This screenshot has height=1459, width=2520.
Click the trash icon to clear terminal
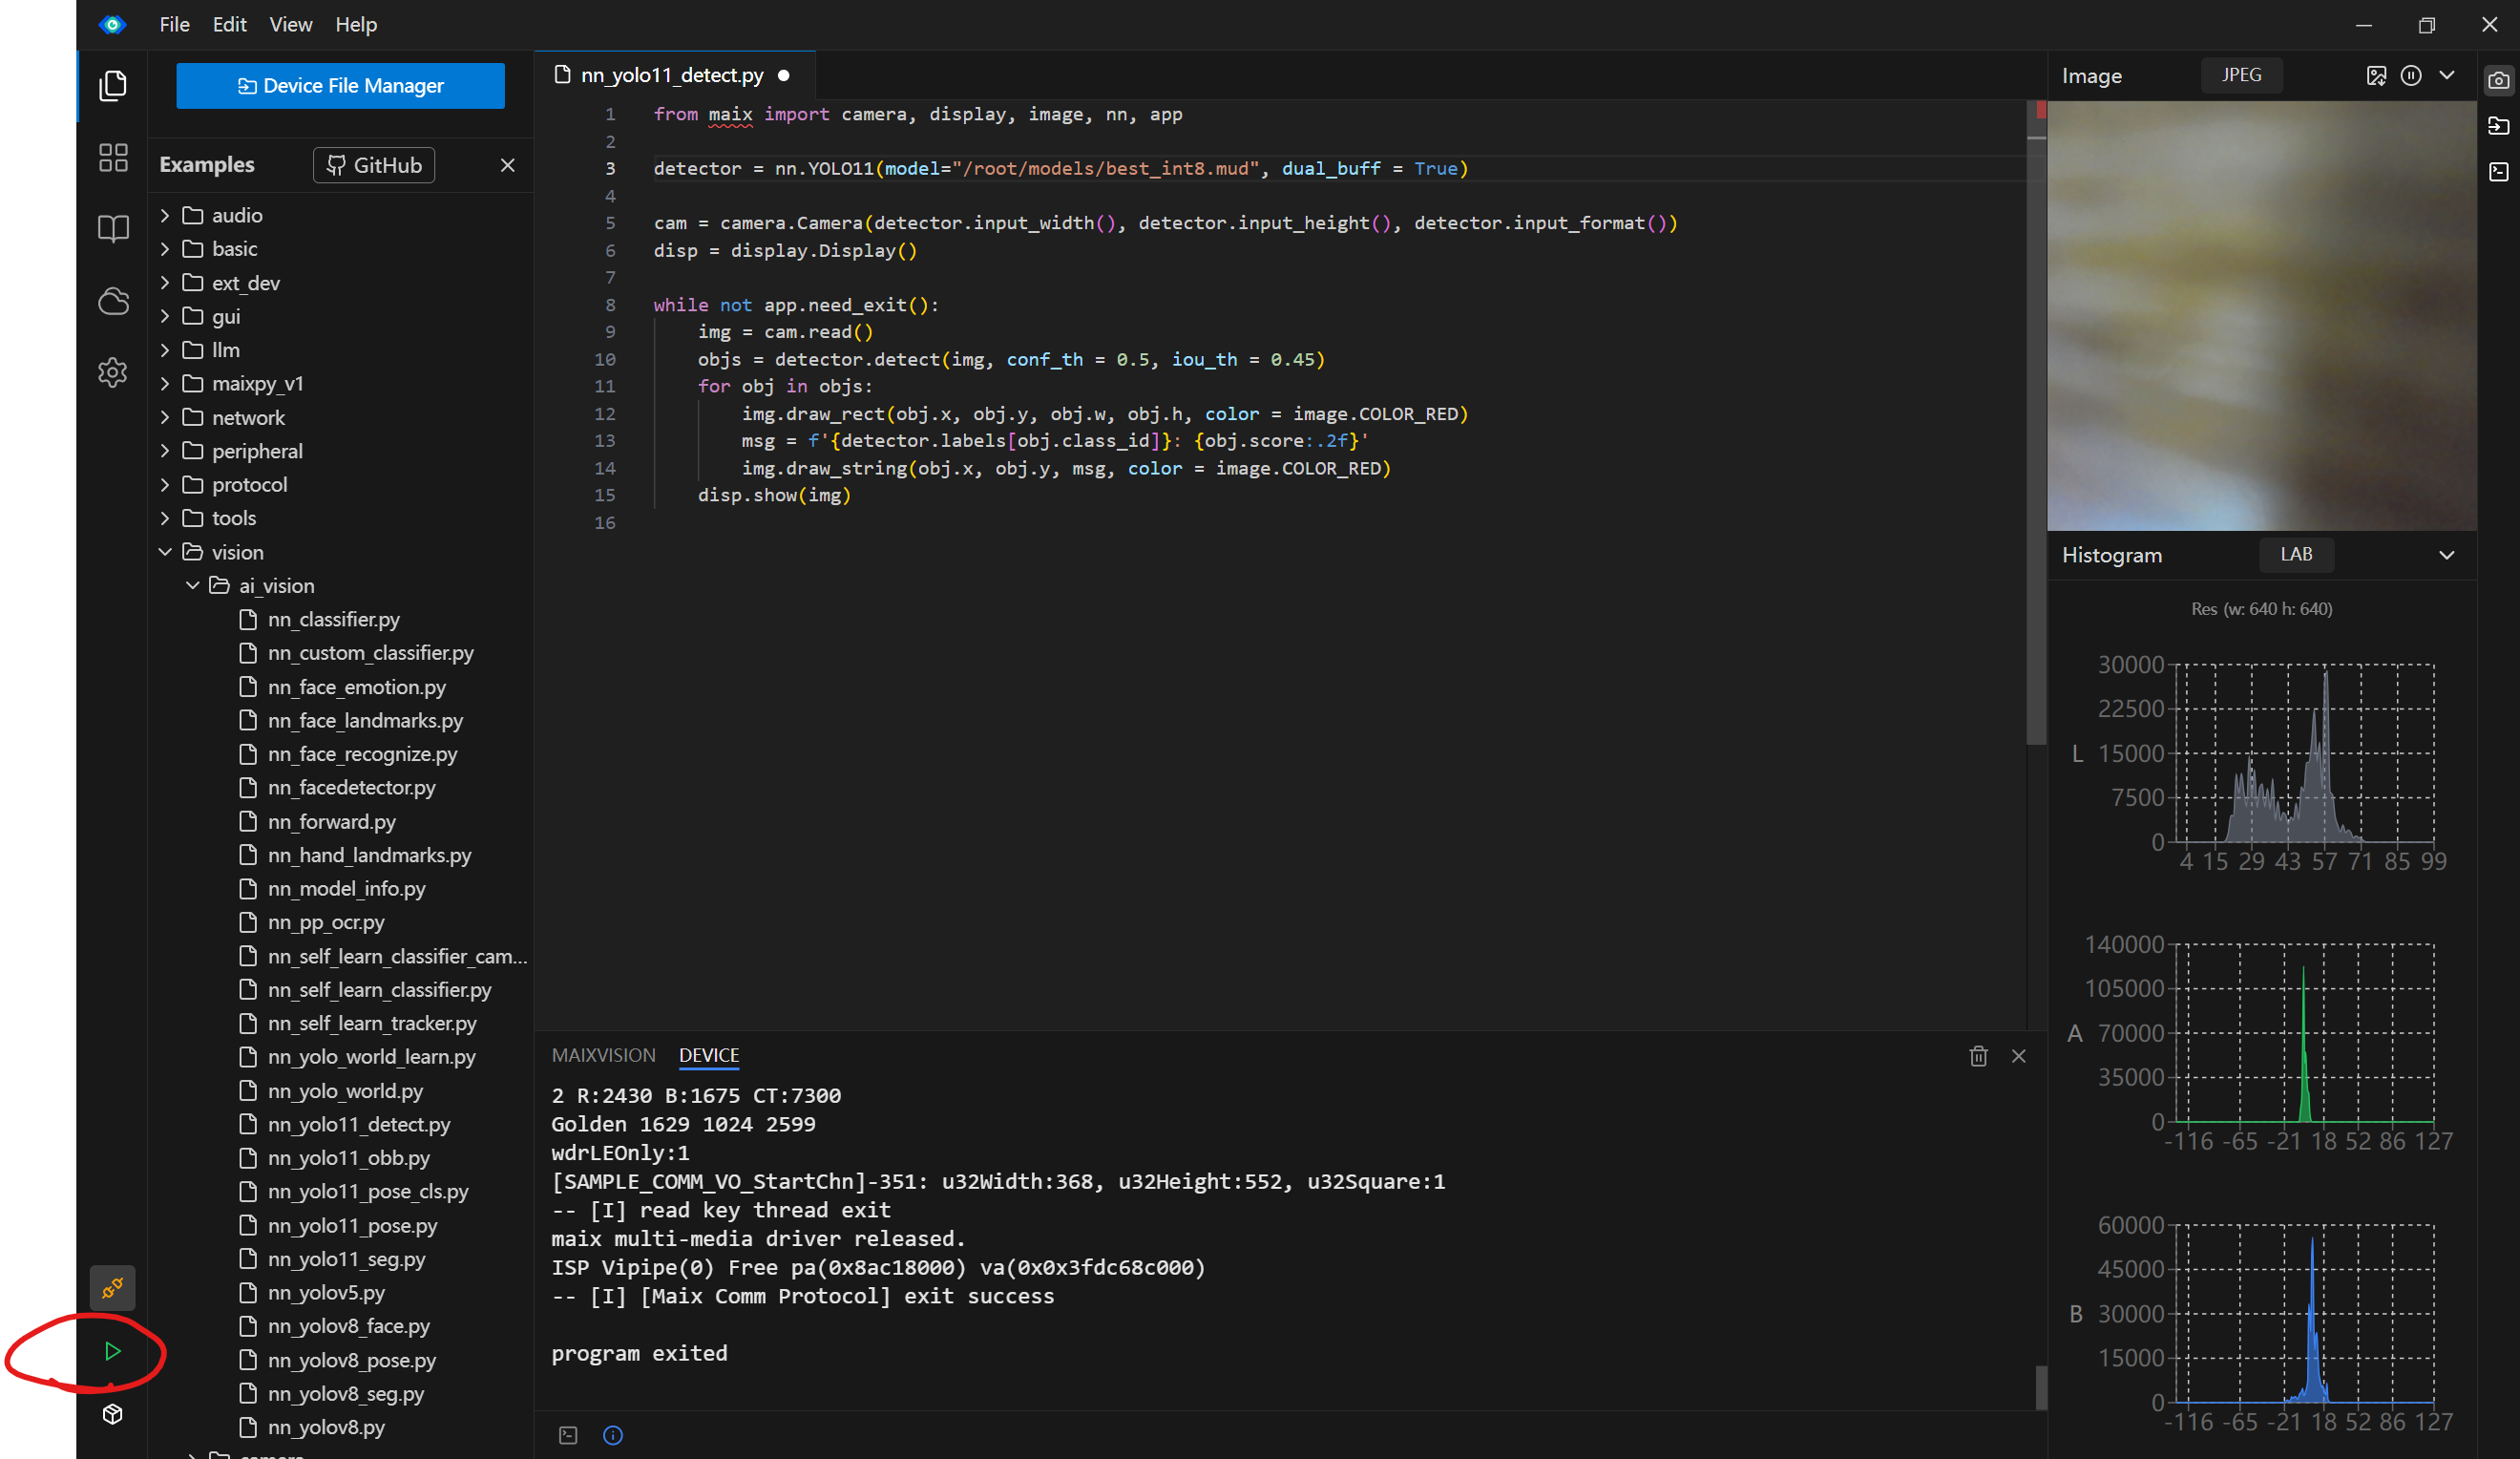(1977, 1056)
